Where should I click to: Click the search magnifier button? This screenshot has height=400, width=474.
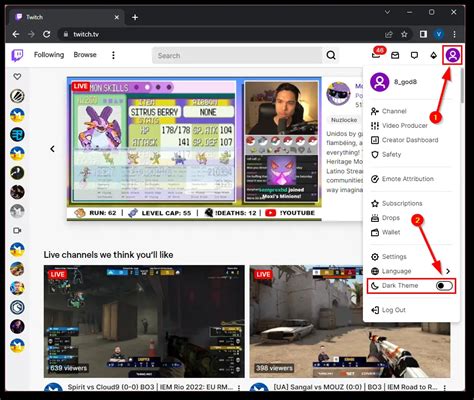[x=331, y=55]
